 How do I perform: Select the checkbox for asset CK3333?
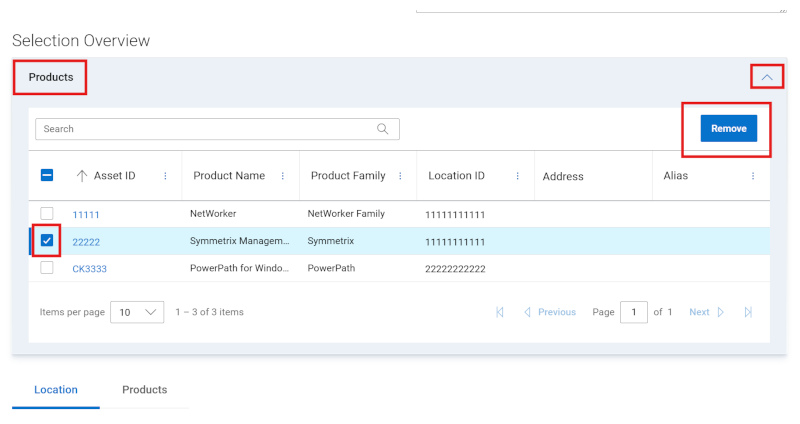click(47, 268)
